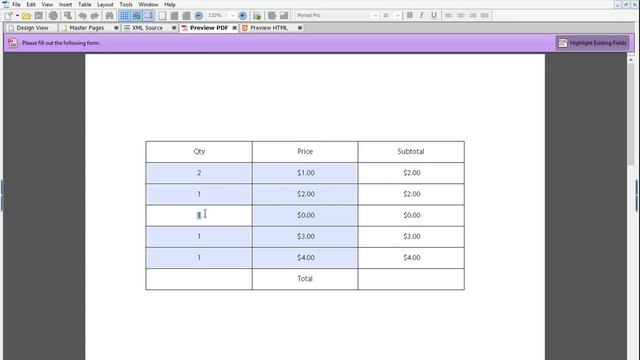This screenshot has width=640, height=360.
Task: Switch to the XML Source tab
Action: pos(147,28)
